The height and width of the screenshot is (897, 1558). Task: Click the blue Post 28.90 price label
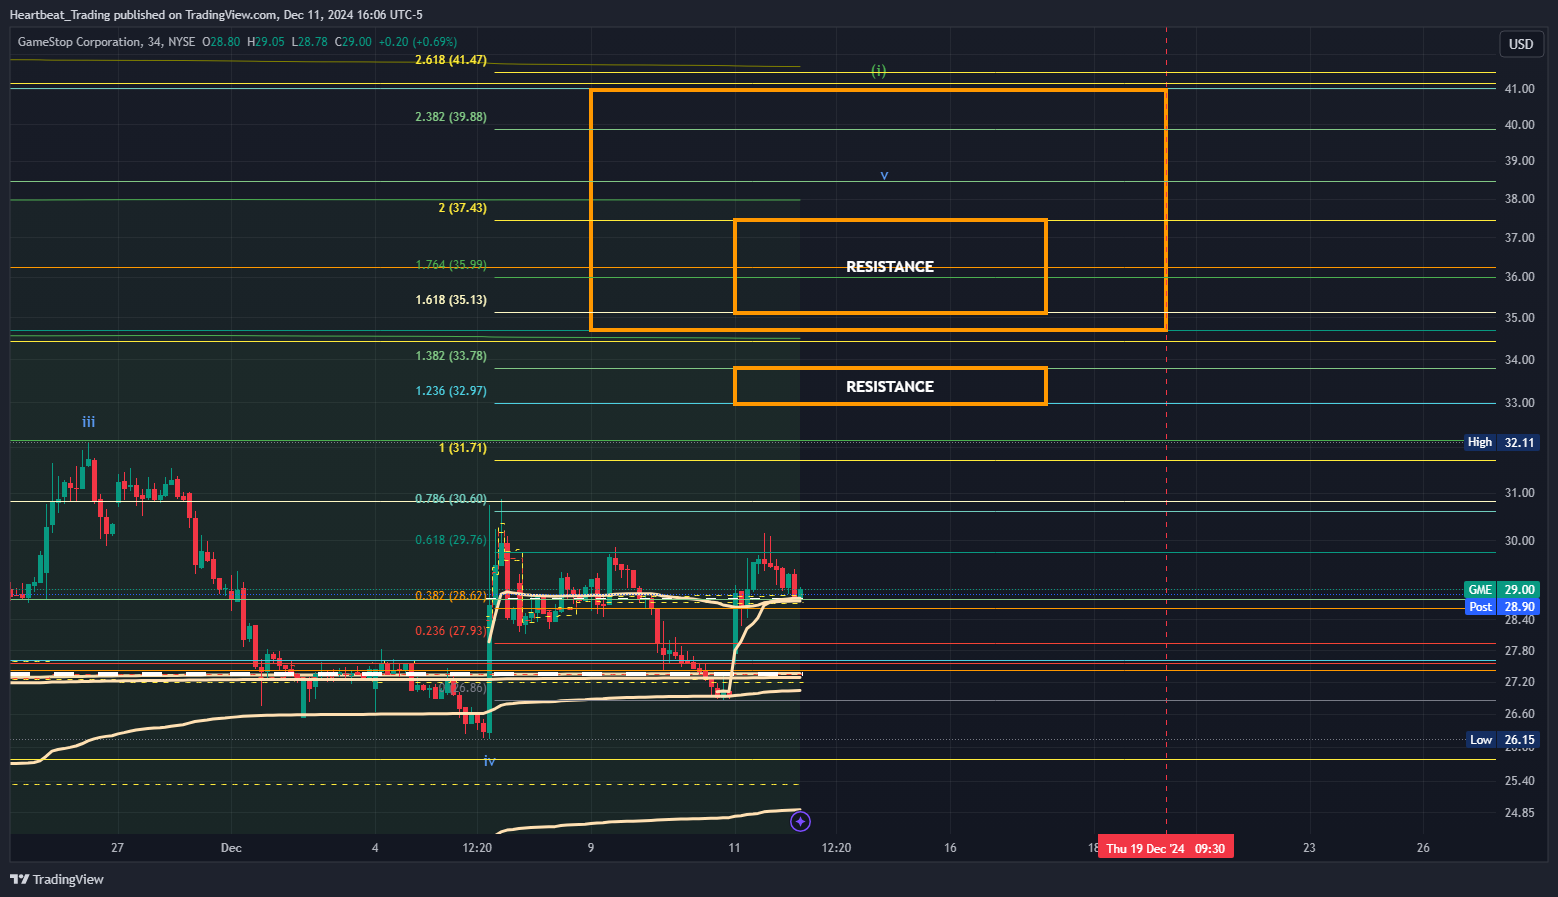click(1500, 607)
